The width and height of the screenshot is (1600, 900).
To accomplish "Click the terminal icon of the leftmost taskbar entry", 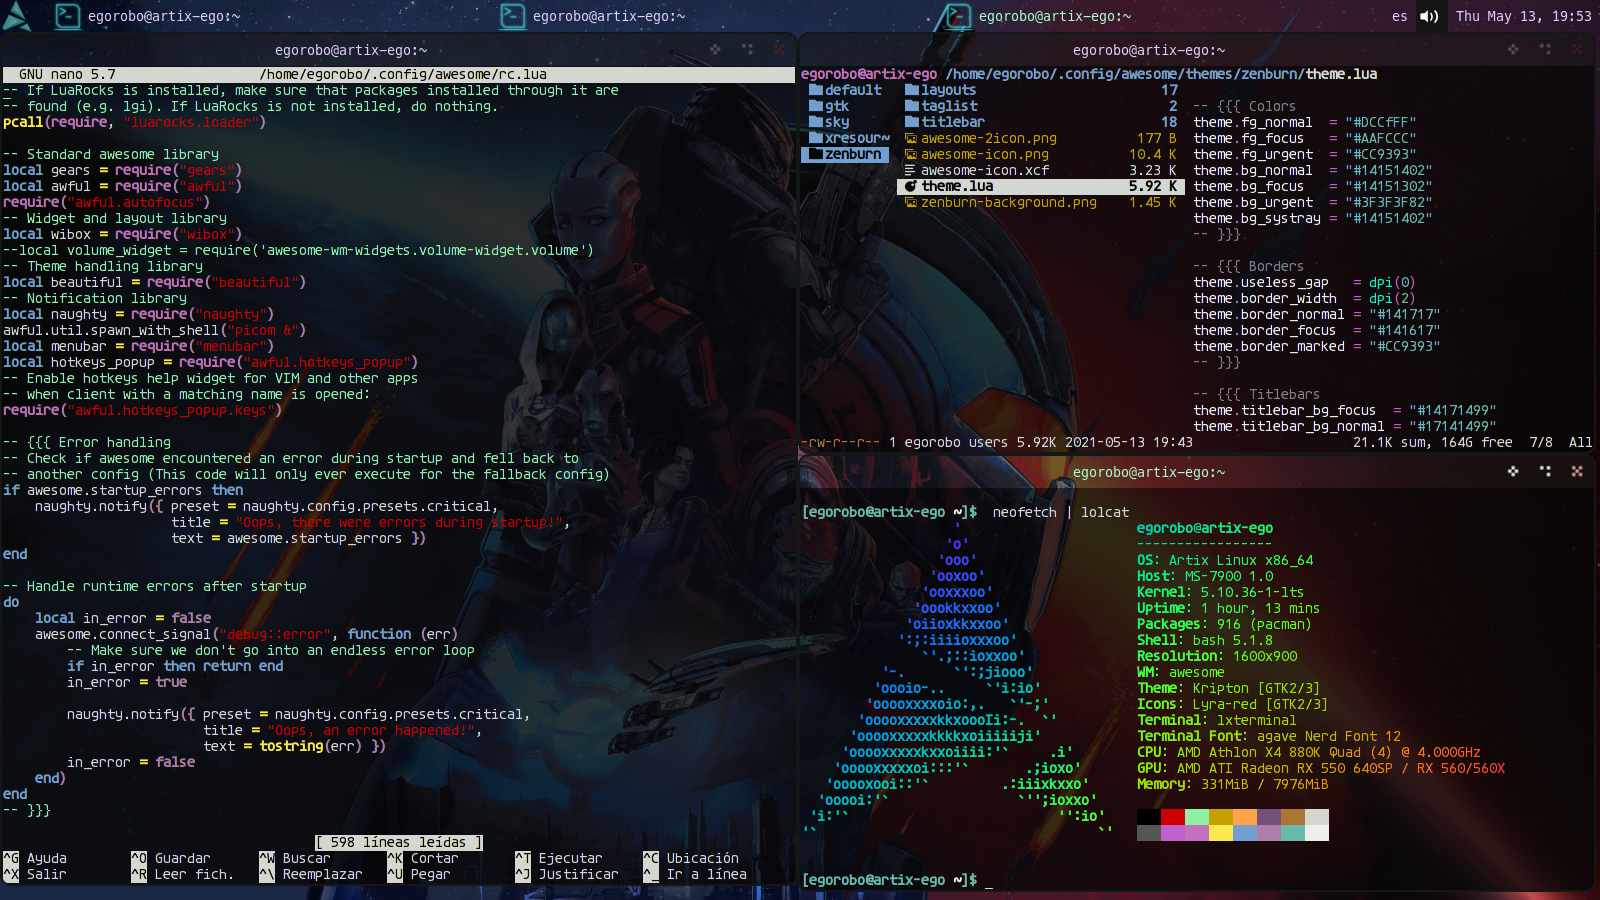I will point(67,16).
